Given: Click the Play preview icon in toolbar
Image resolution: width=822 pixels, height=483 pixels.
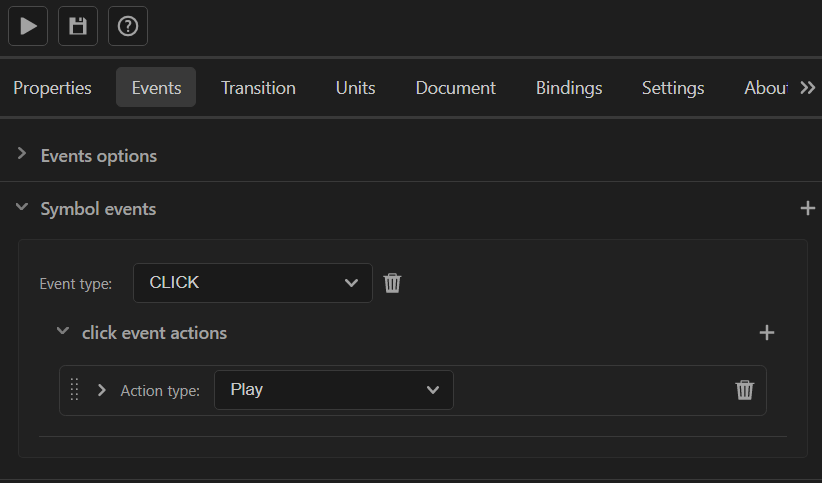Looking at the screenshot, I should (28, 26).
